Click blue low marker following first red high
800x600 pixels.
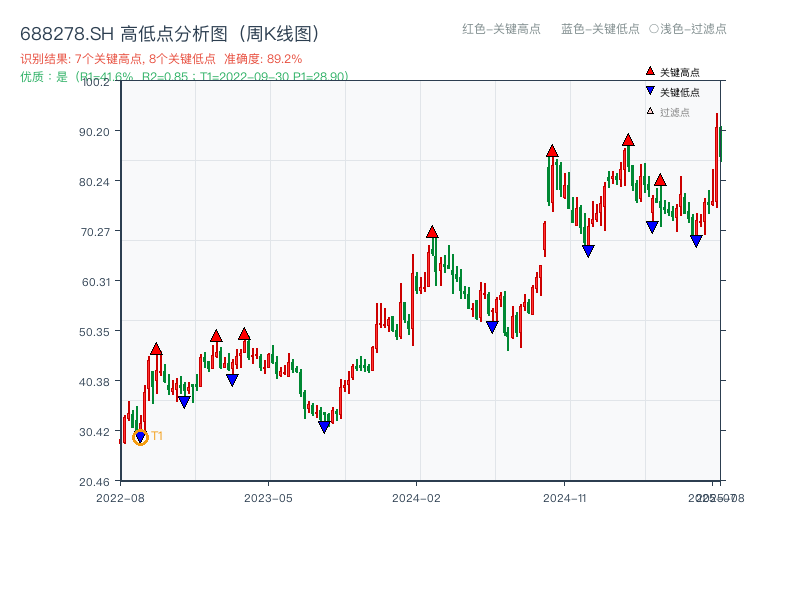[184, 402]
